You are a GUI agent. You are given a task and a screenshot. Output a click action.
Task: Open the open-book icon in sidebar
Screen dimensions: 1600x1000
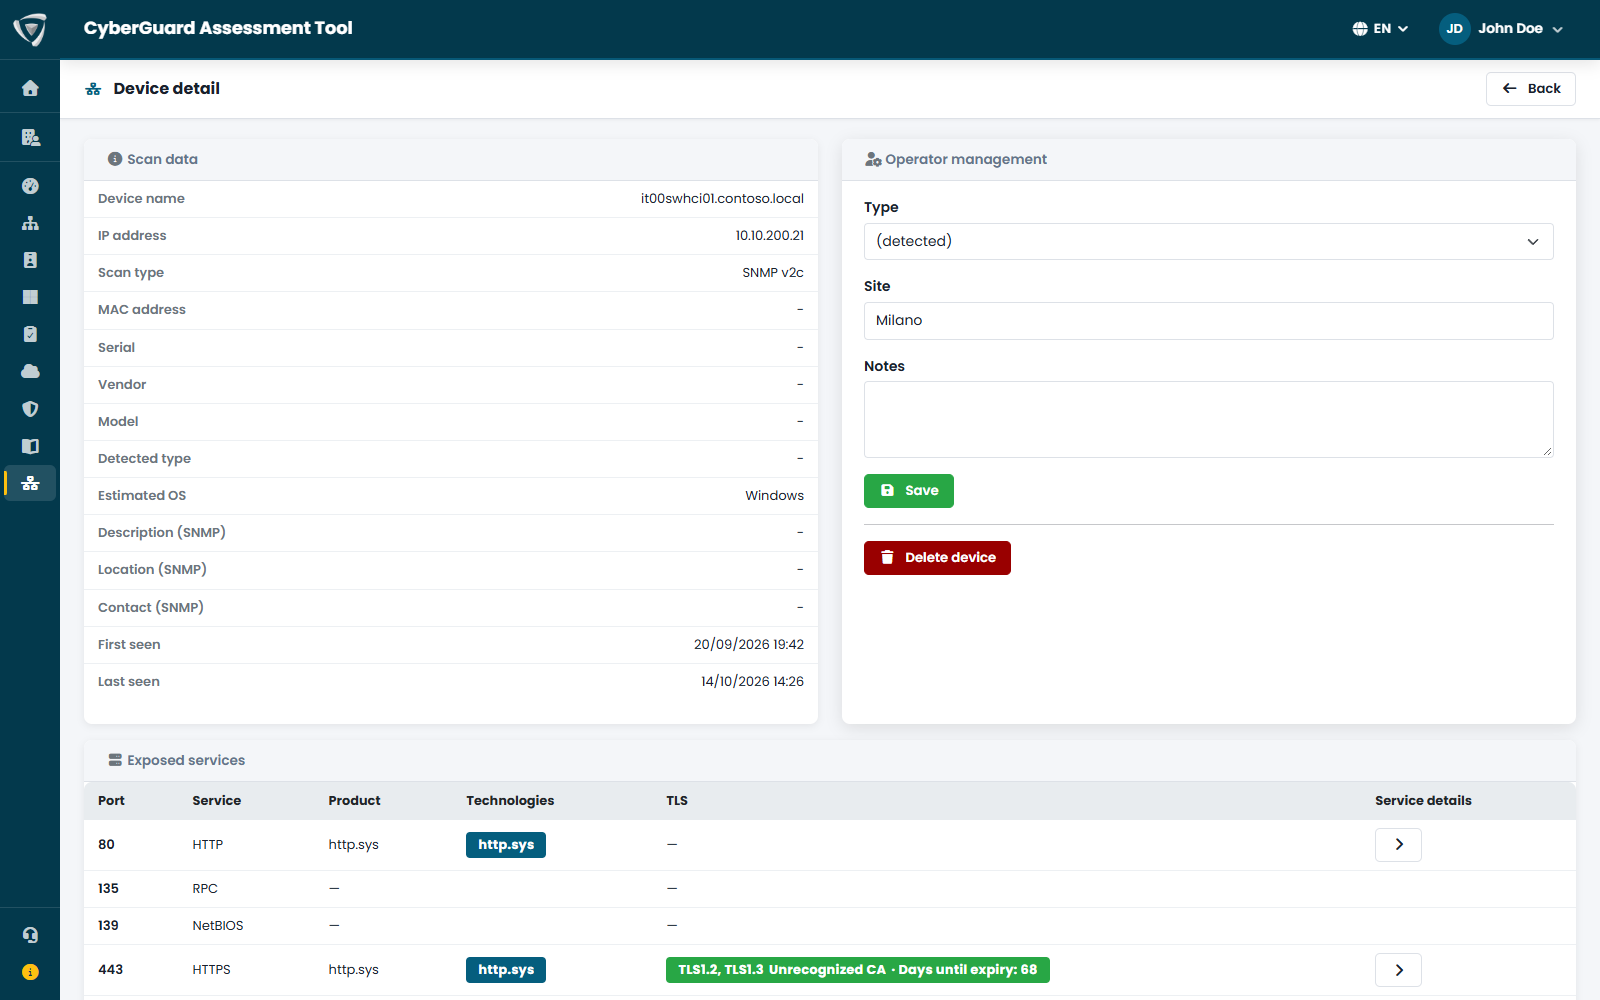[30, 446]
